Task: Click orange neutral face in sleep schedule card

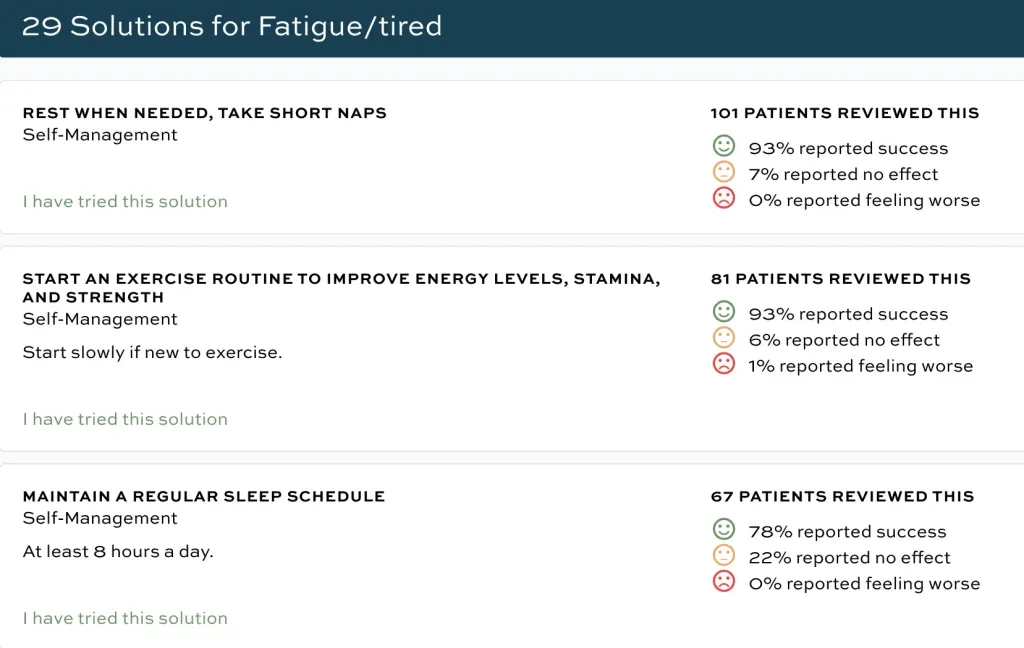Action: [x=723, y=557]
